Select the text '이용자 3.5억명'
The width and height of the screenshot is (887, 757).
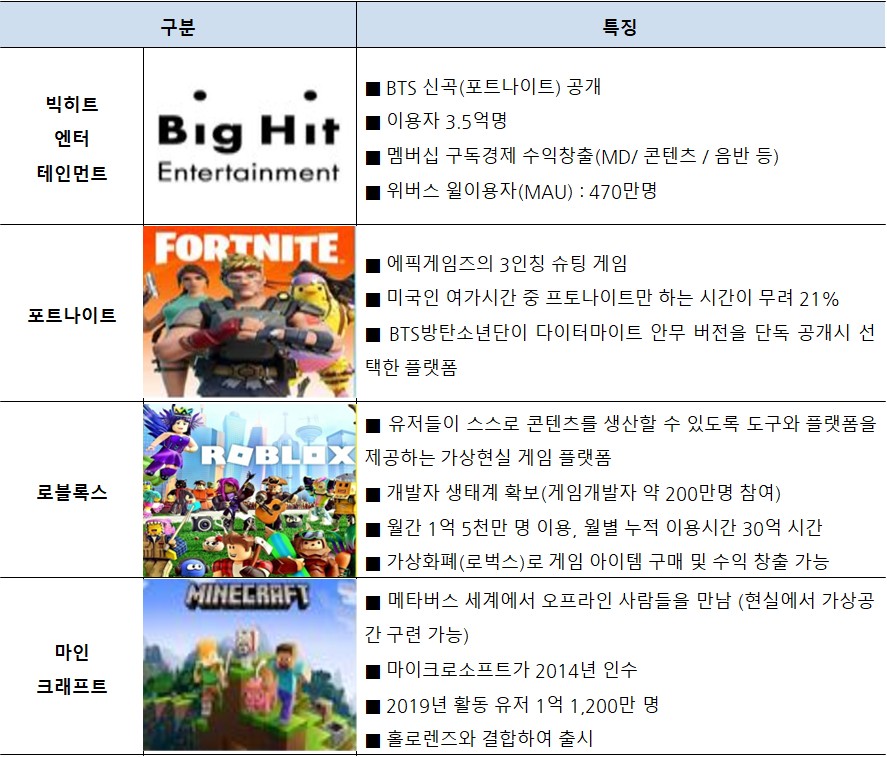436,121
